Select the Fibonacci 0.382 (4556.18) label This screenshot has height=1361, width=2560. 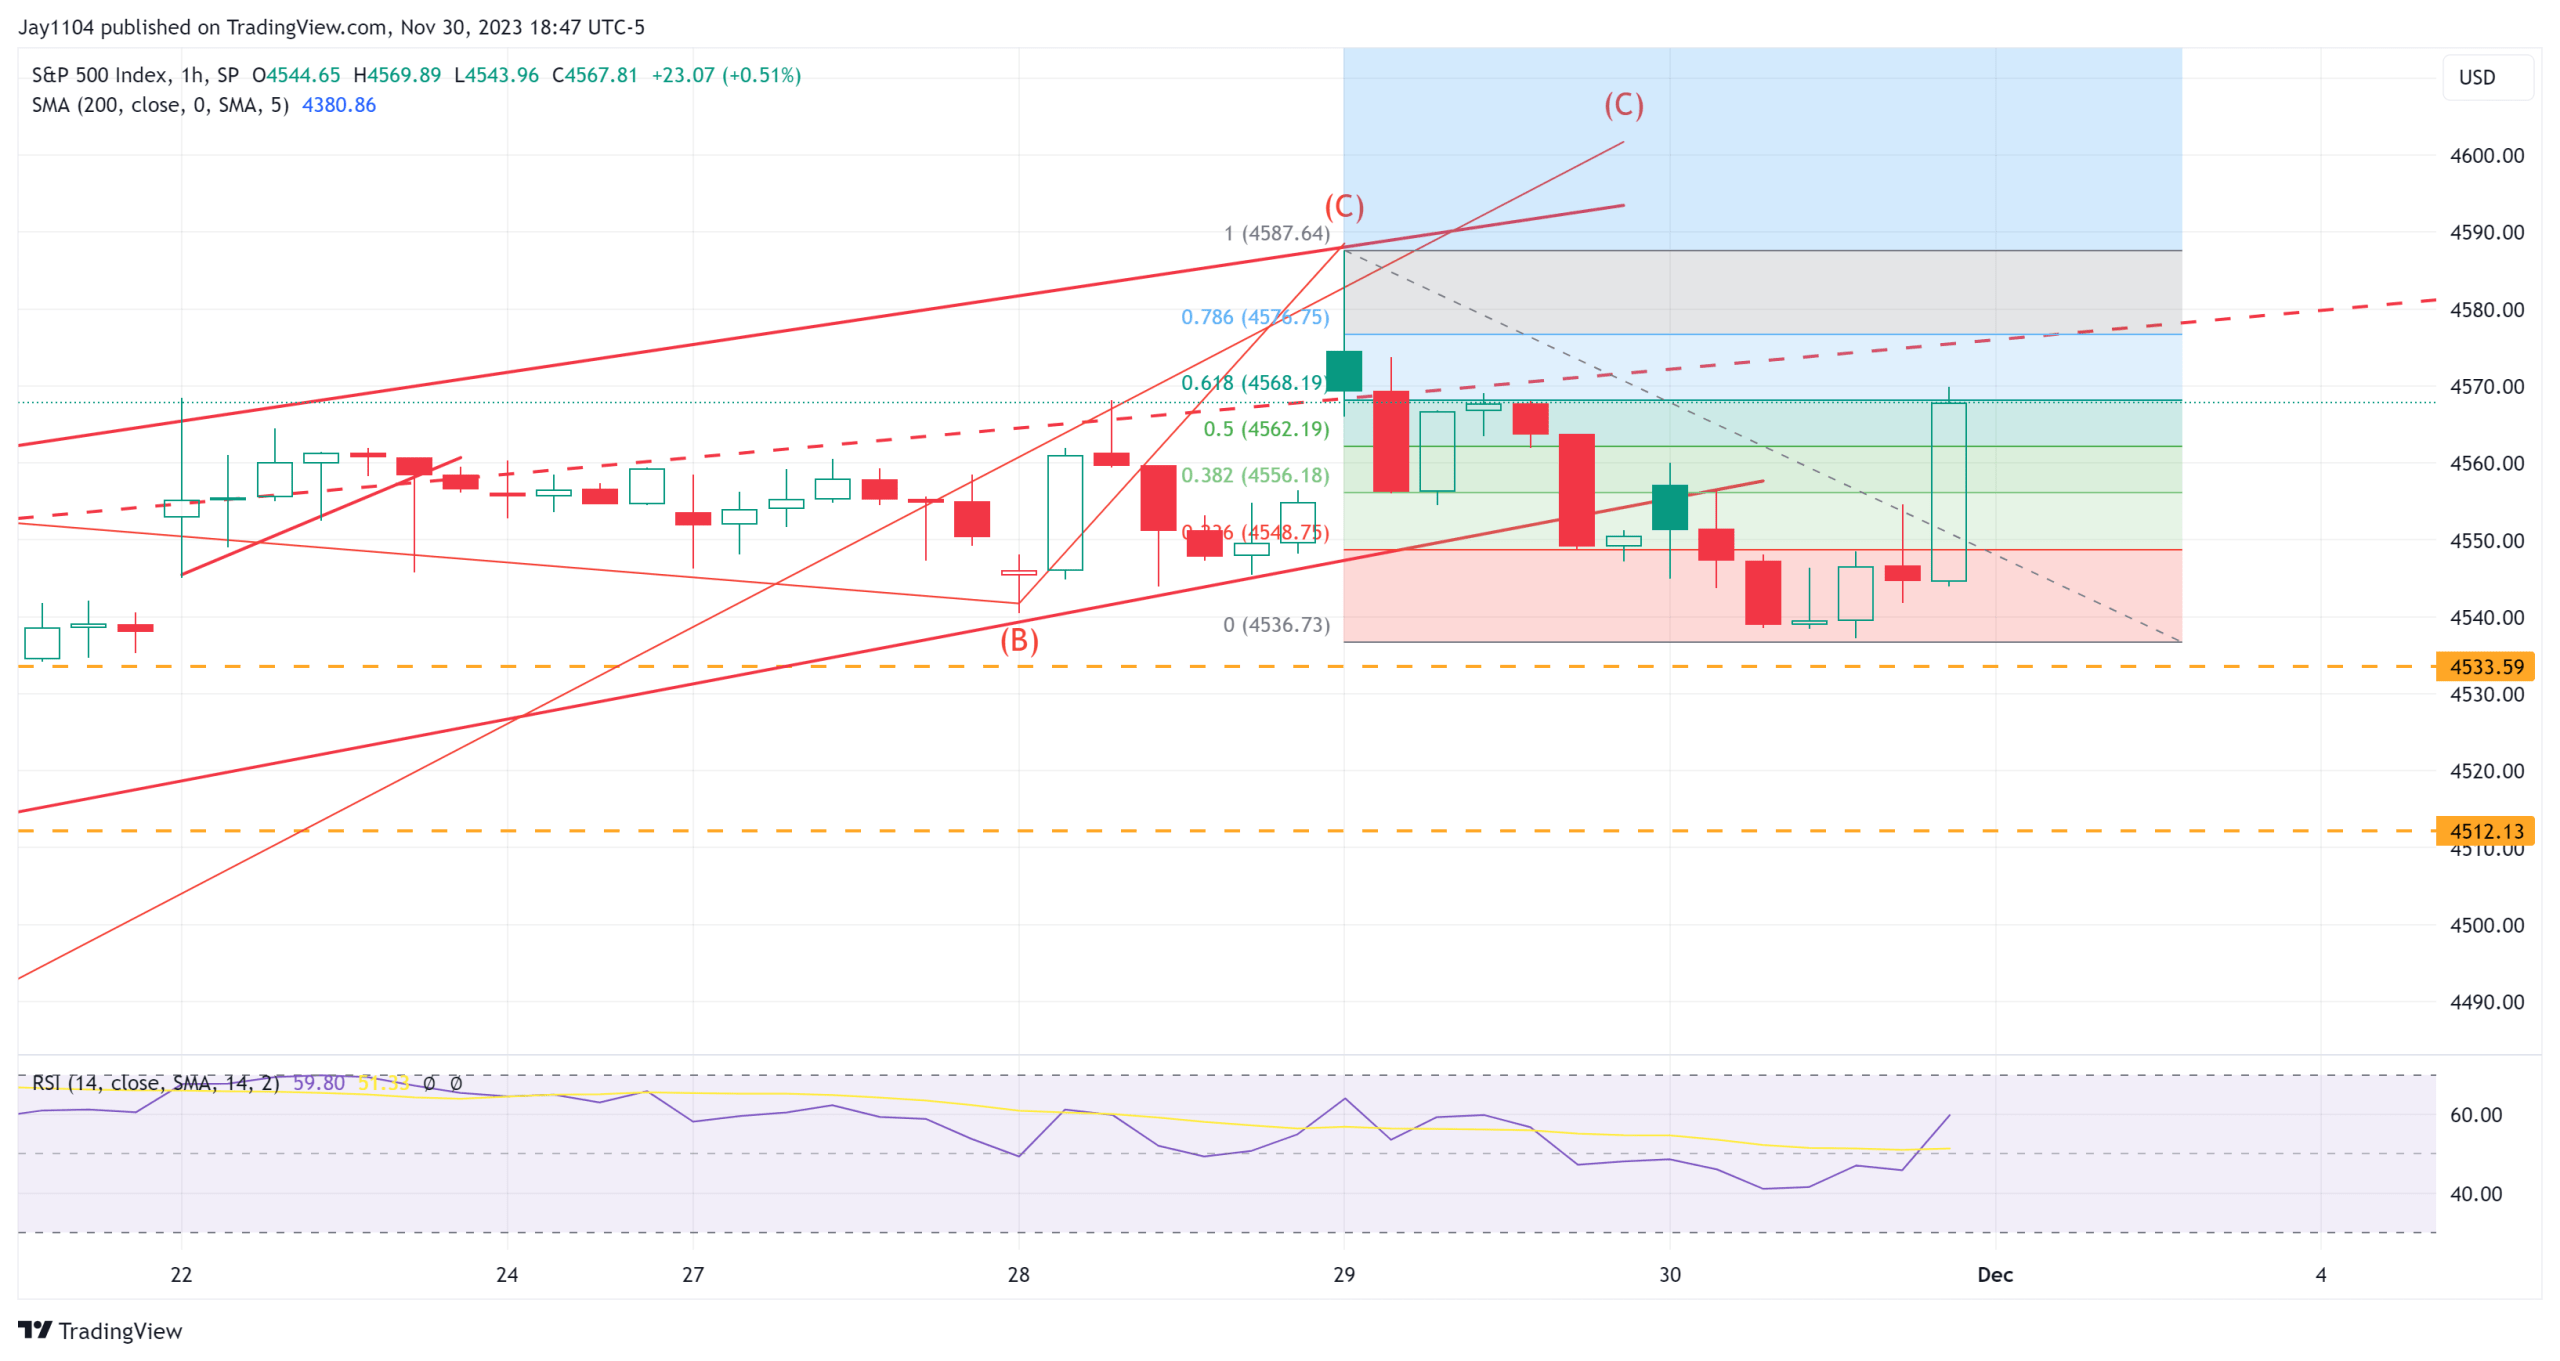(x=1255, y=475)
